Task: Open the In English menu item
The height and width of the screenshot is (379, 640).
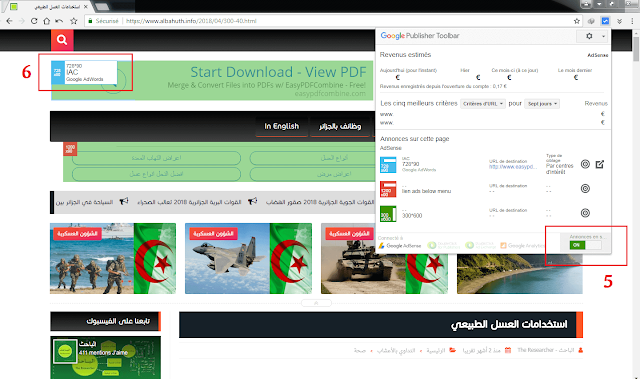Action: 282,126
